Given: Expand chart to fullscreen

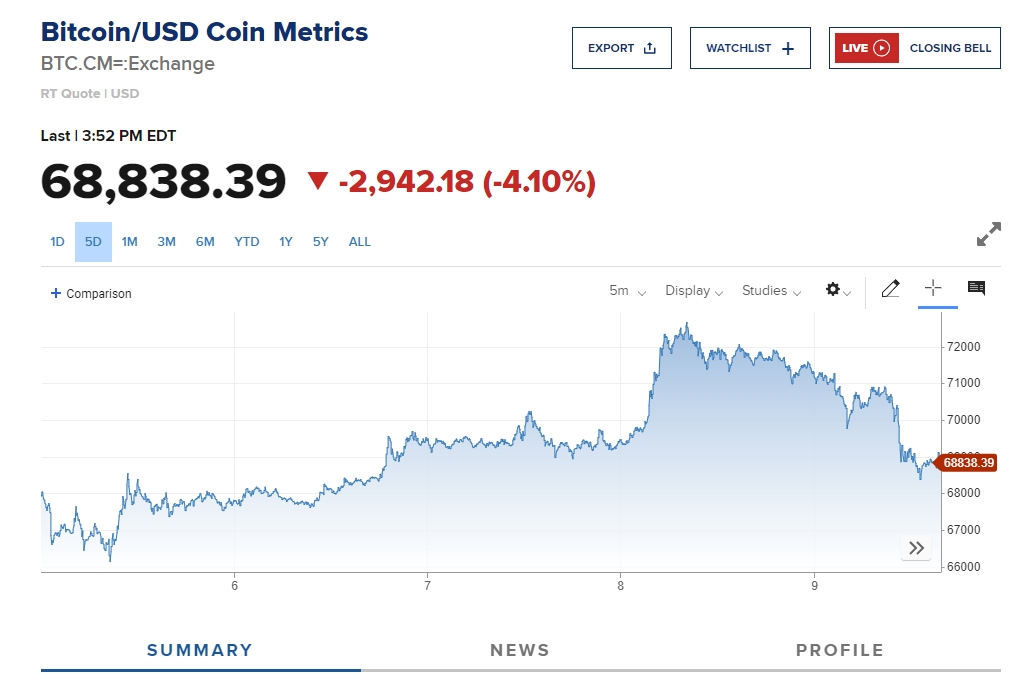Looking at the screenshot, I should click(988, 235).
